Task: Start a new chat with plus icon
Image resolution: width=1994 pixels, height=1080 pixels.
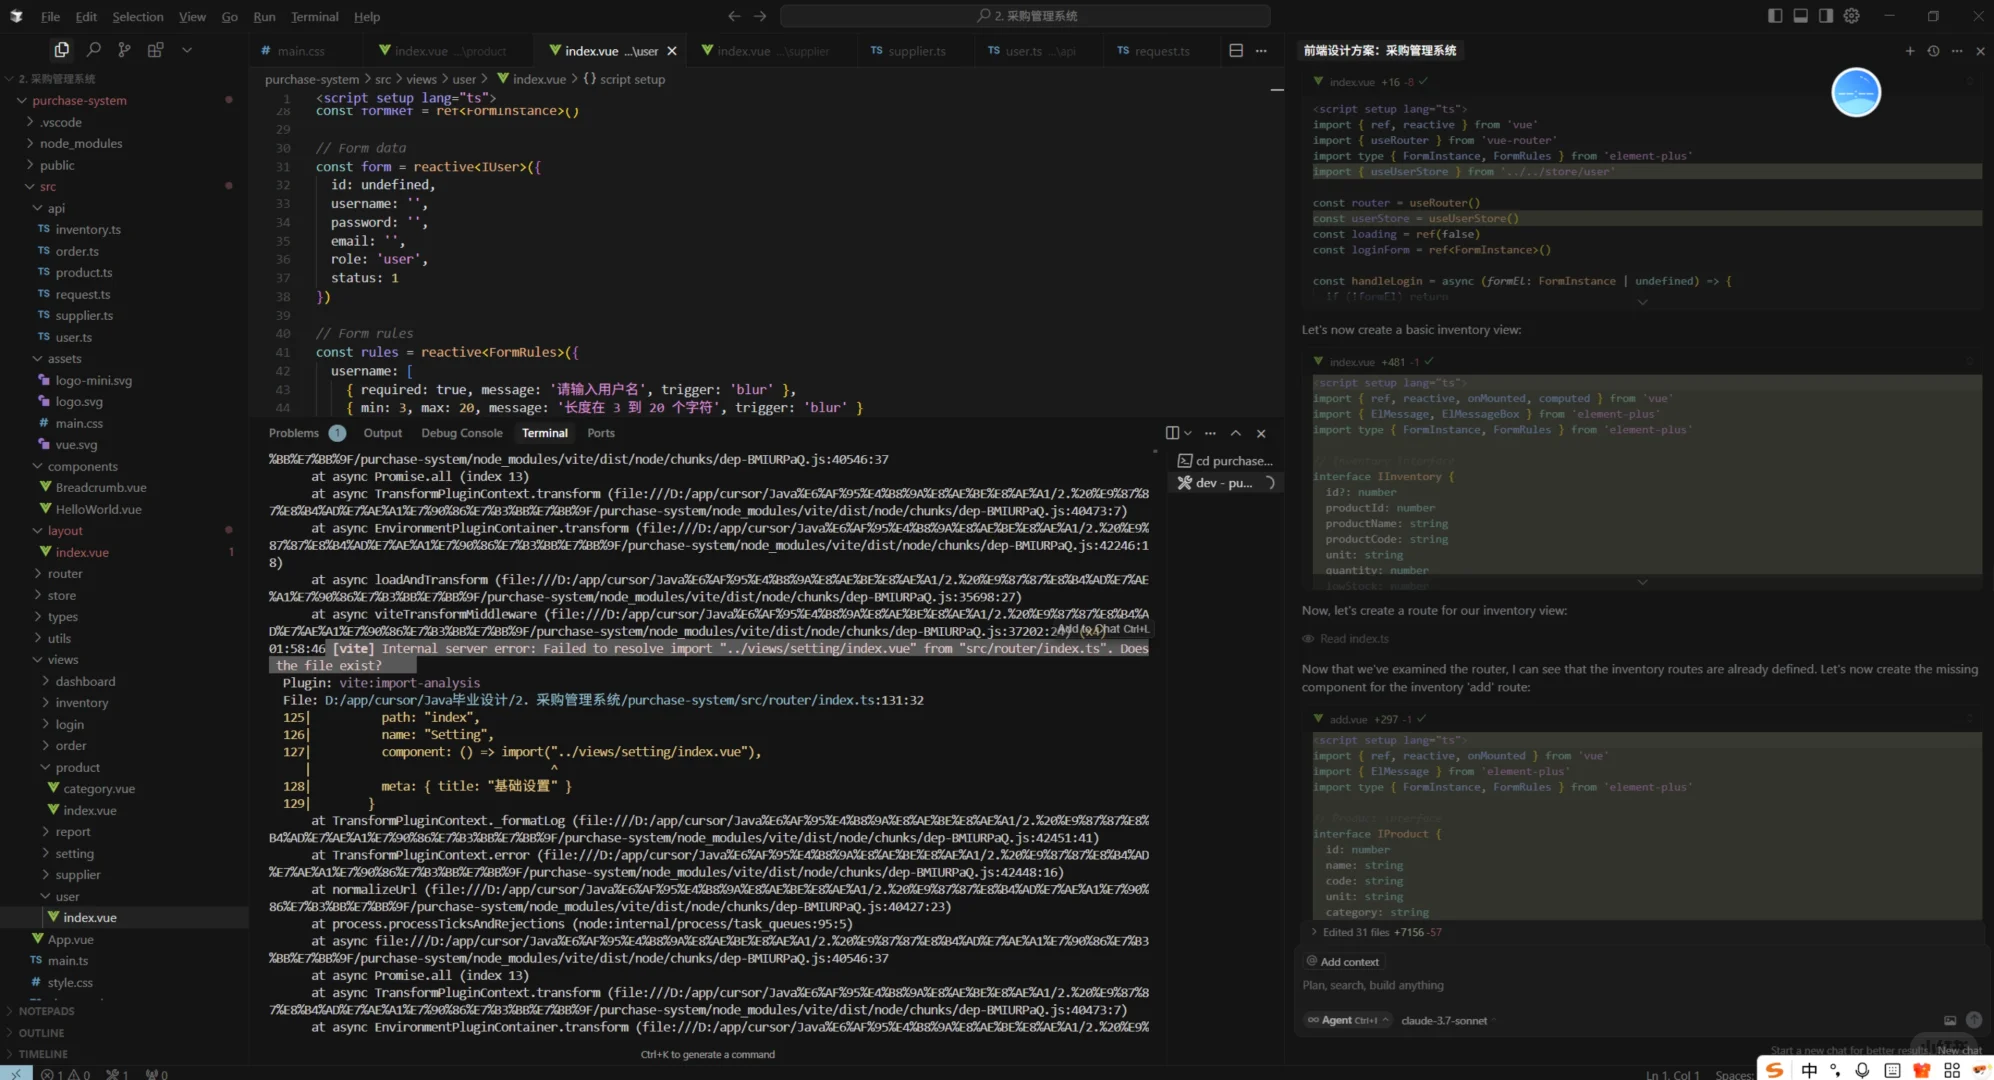Action: (x=1909, y=50)
